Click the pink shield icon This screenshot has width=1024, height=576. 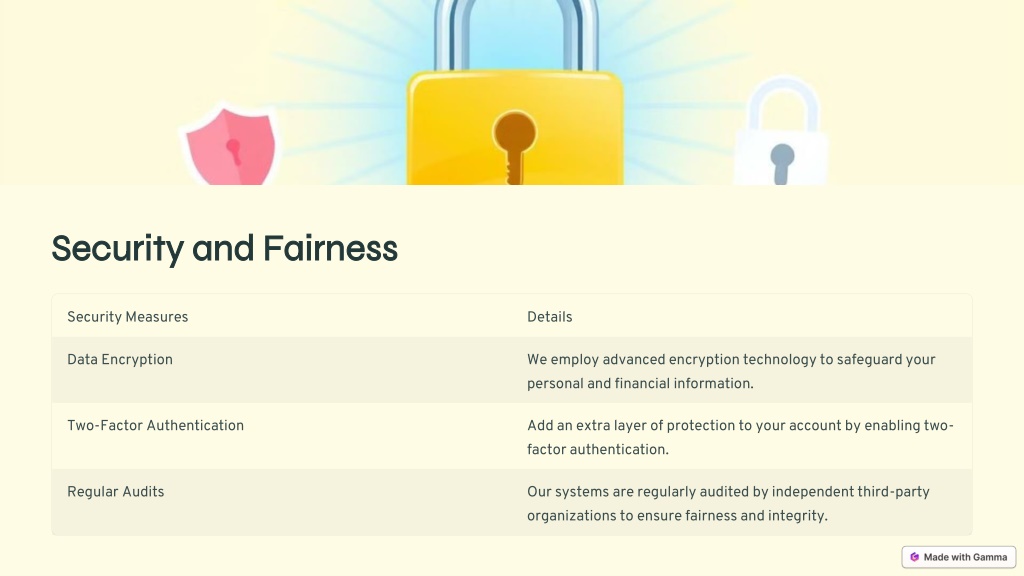[x=230, y=146]
